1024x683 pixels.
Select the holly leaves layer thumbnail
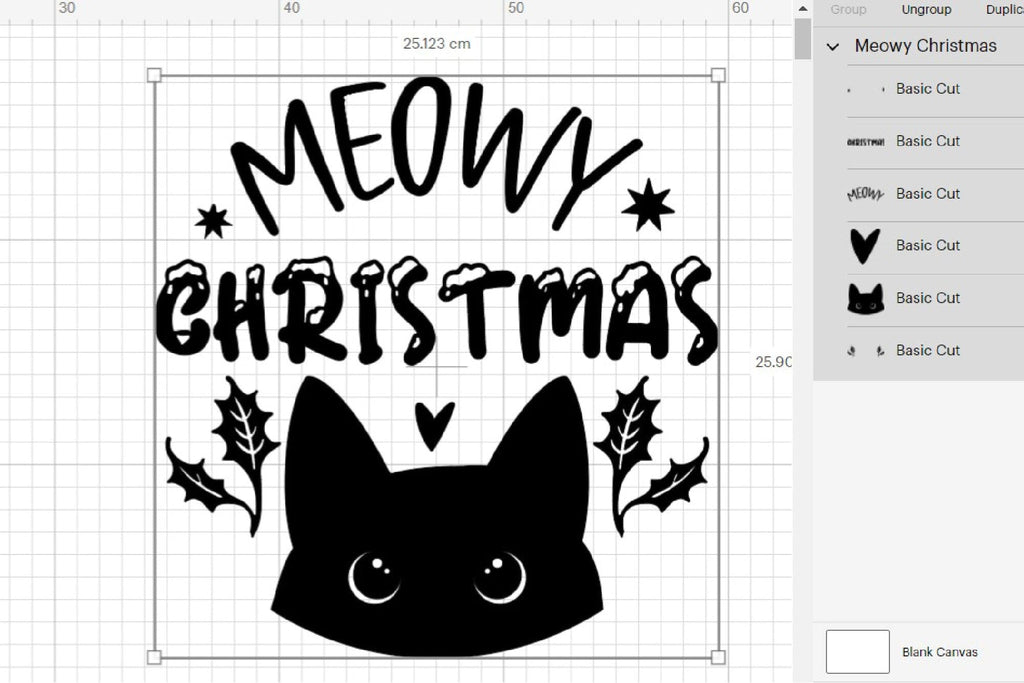point(866,351)
